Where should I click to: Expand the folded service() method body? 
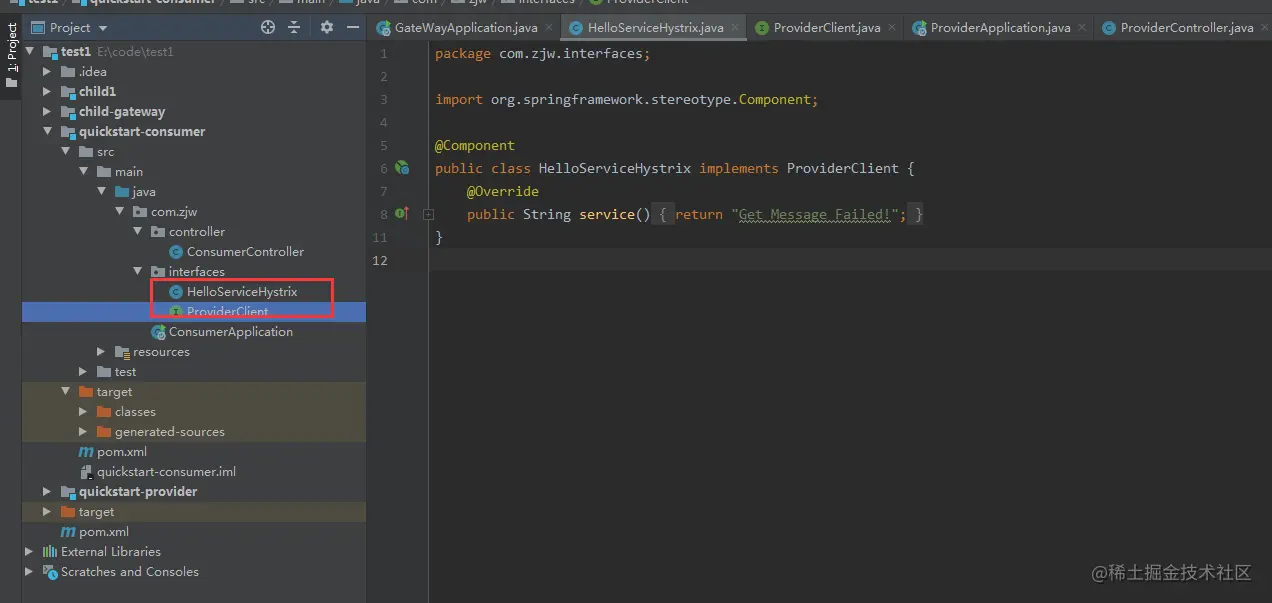pyautogui.click(x=428, y=214)
